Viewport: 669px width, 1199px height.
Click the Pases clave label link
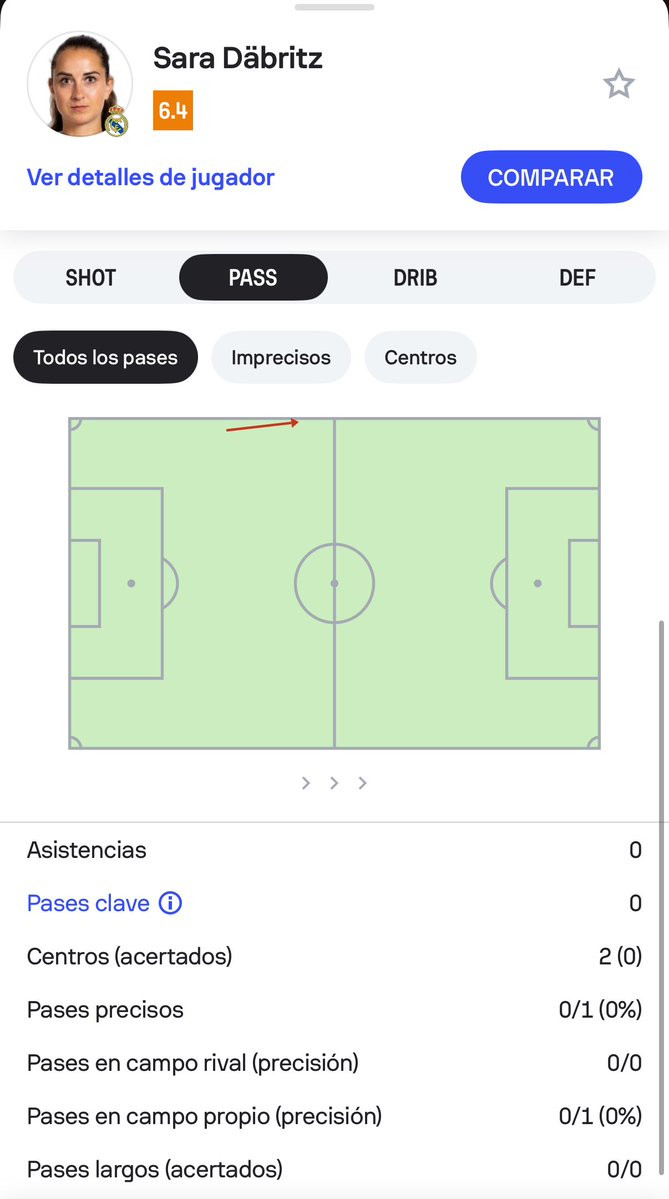[x=88, y=904]
